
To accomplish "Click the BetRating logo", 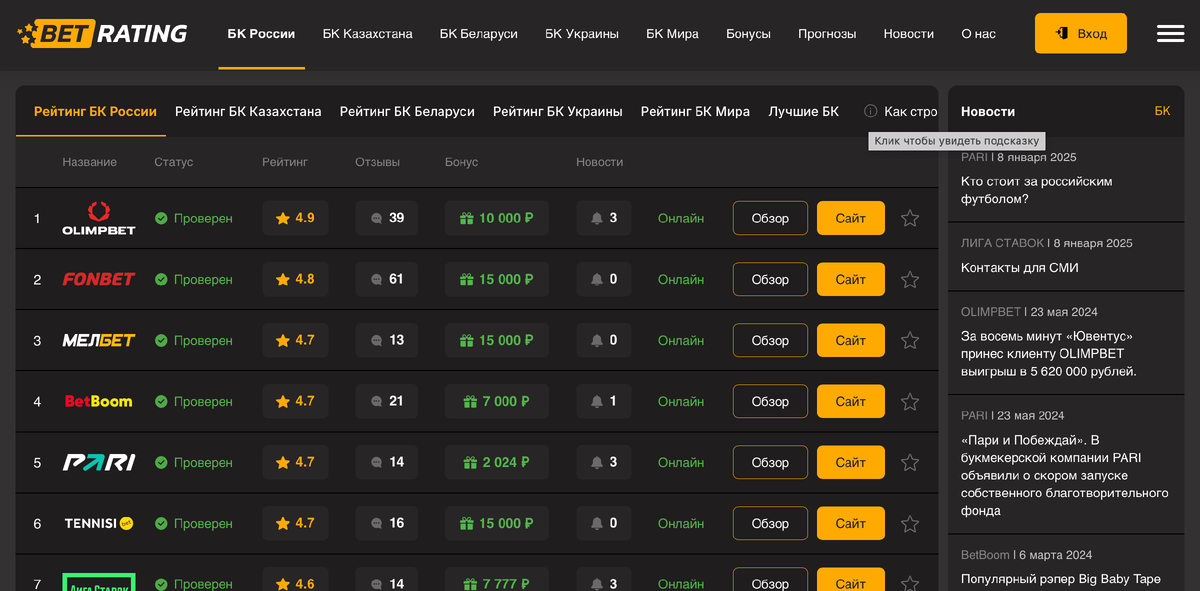I will (102, 34).
